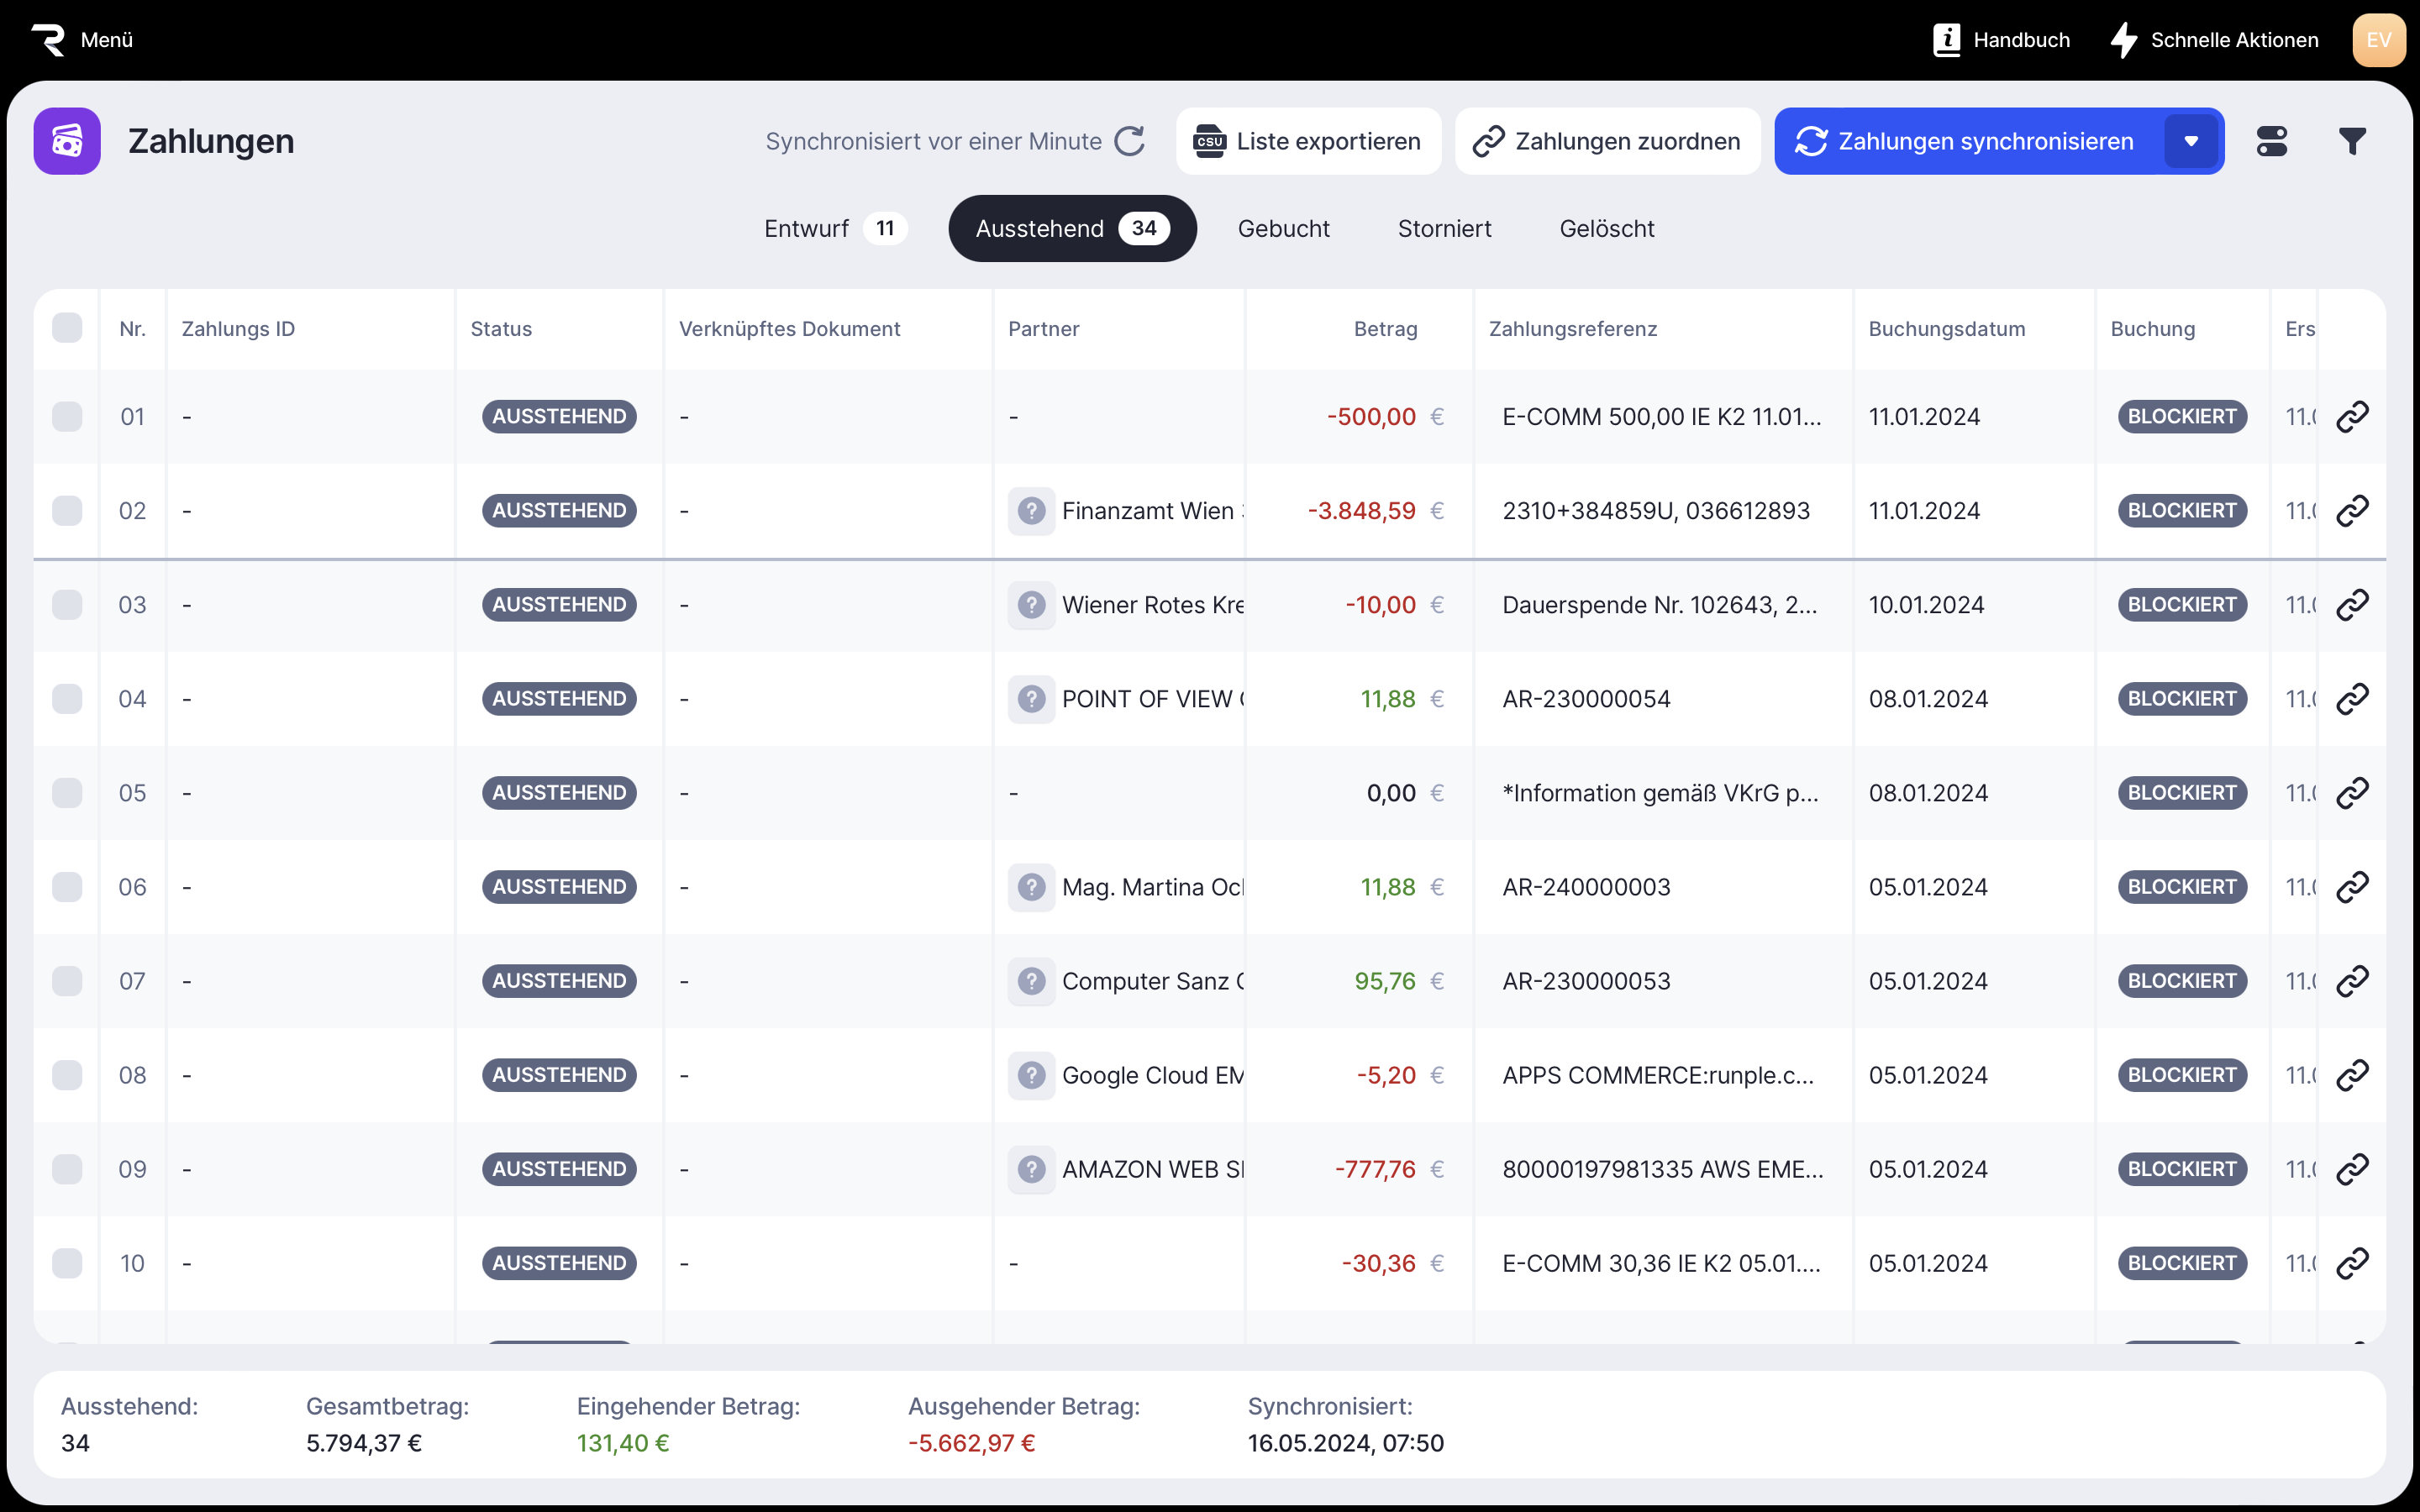Select the checkbox for row 07

click(67, 981)
